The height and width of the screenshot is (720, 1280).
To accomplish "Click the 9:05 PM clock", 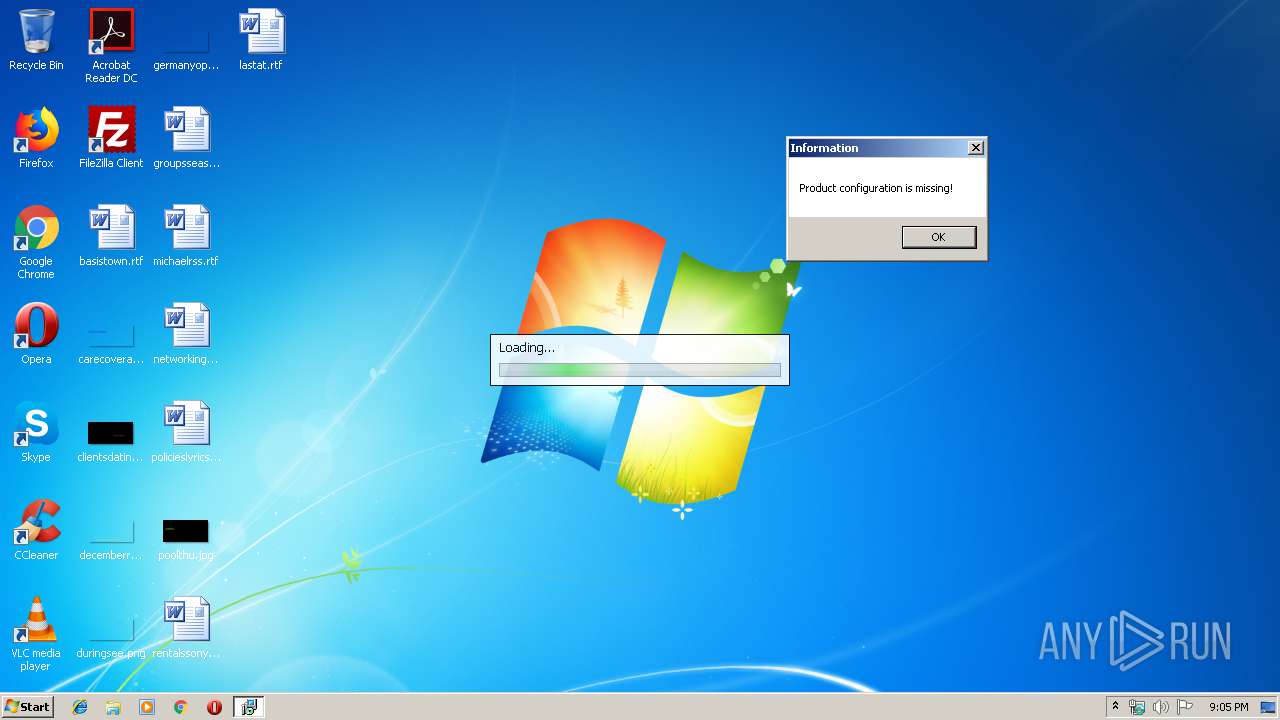I will tap(1228, 707).
